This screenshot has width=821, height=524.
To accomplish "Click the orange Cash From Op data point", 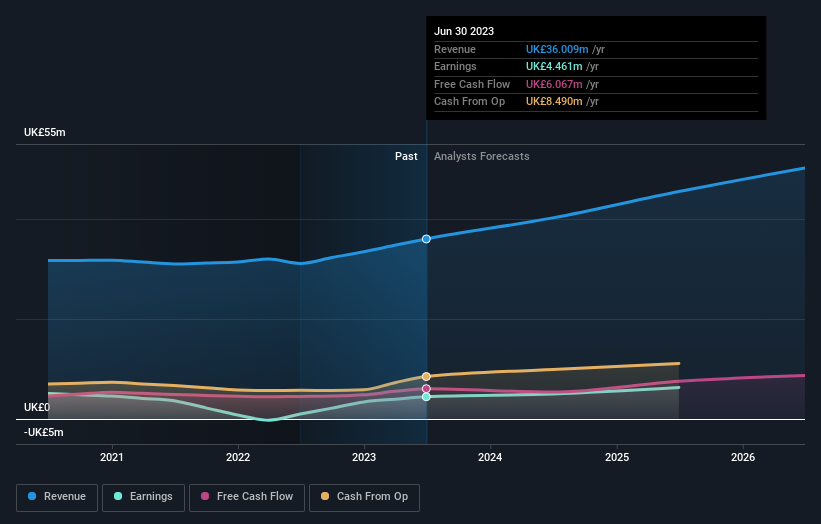I will pyautogui.click(x=426, y=376).
